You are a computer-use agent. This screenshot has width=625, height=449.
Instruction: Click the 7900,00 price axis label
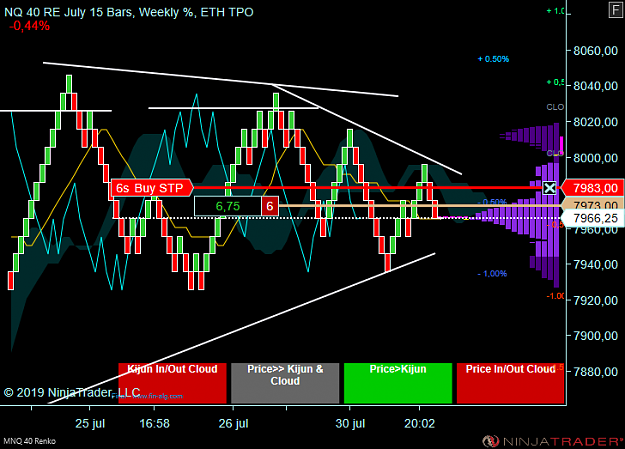(x=596, y=336)
